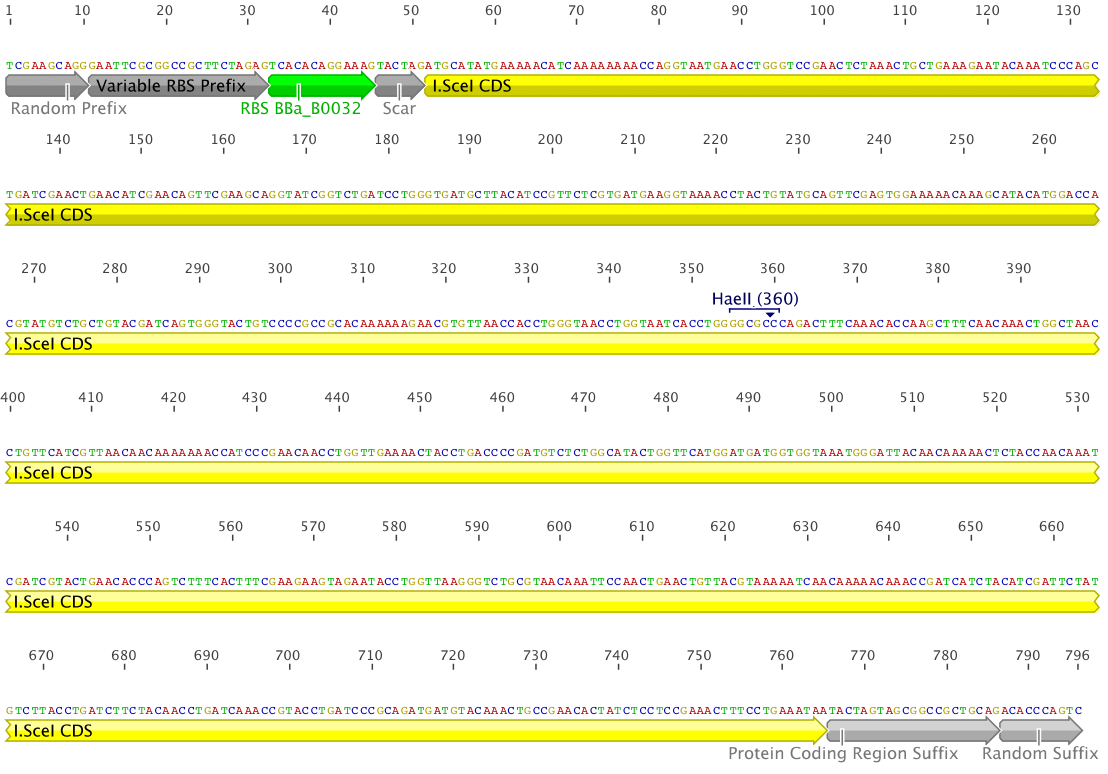The height and width of the screenshot is (774, 1108).
Task: Click the Scar annotation arrow
Action: (x=397, y=87)
